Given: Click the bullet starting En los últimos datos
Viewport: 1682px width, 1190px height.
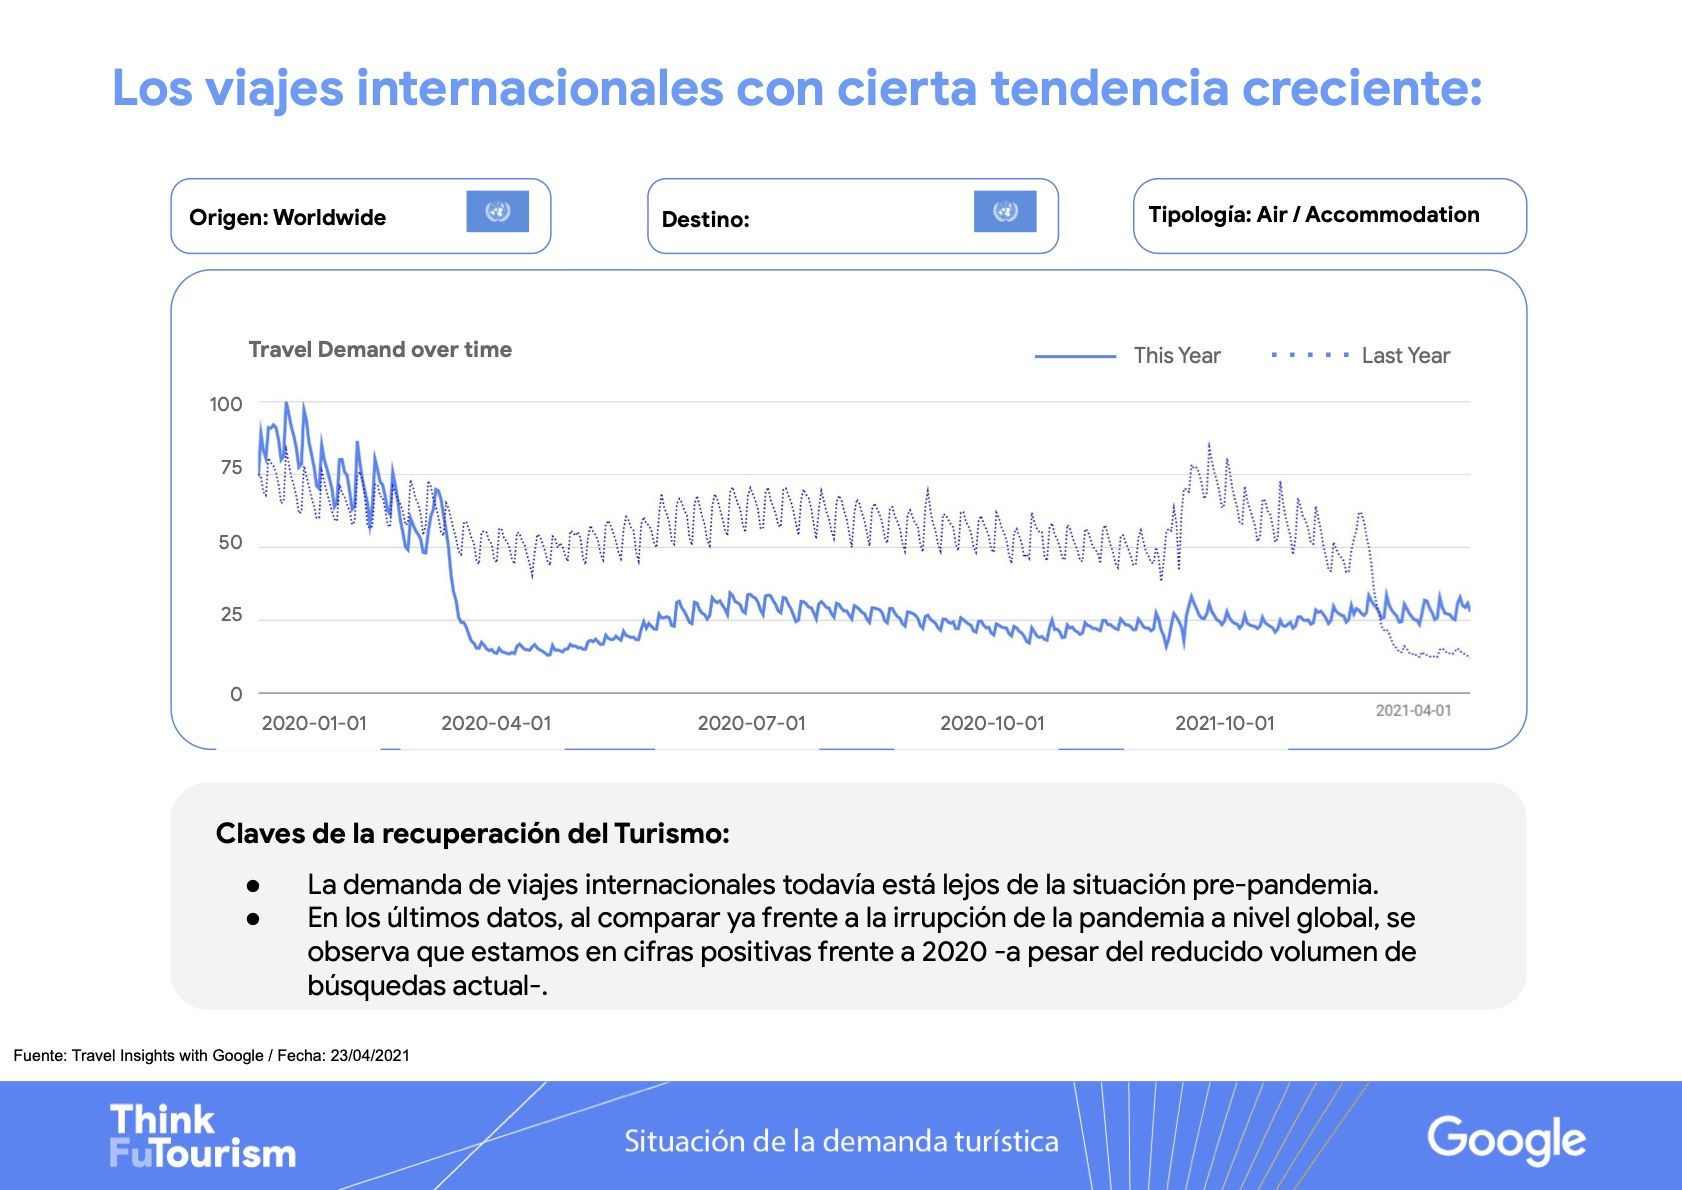Looking at the screenshot, I should 861,951.
